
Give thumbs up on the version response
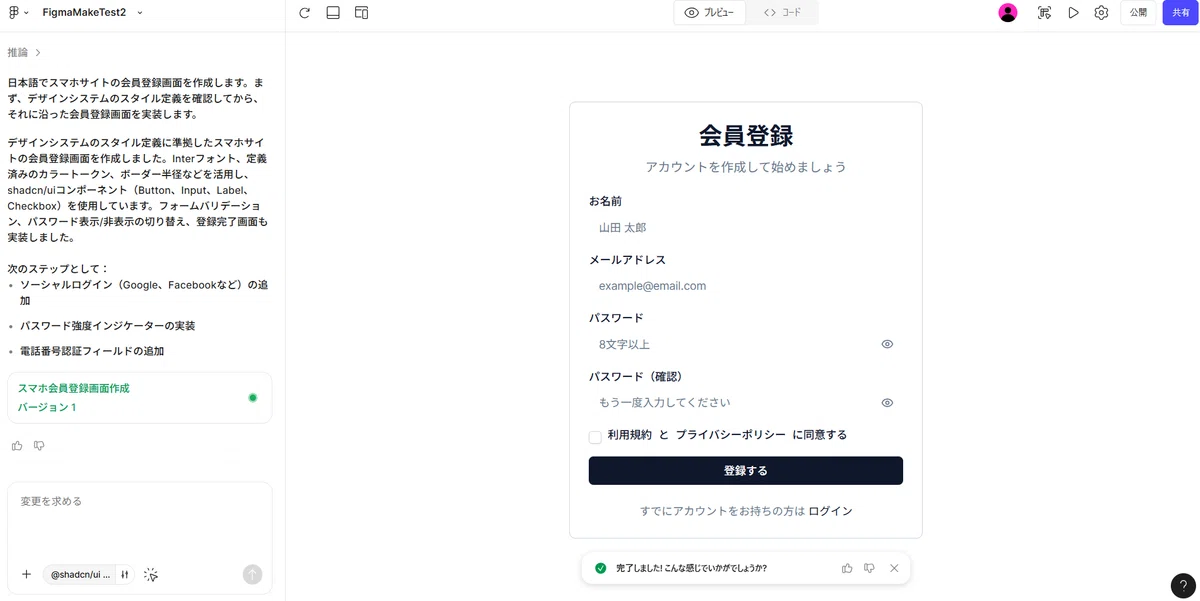click(x=16, y=445)
